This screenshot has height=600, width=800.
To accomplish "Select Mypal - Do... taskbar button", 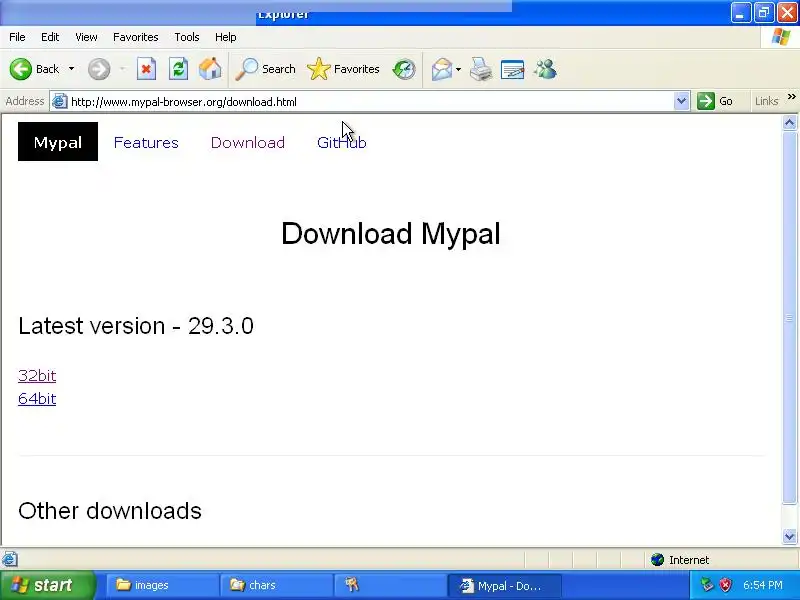I will coord(504,585).
